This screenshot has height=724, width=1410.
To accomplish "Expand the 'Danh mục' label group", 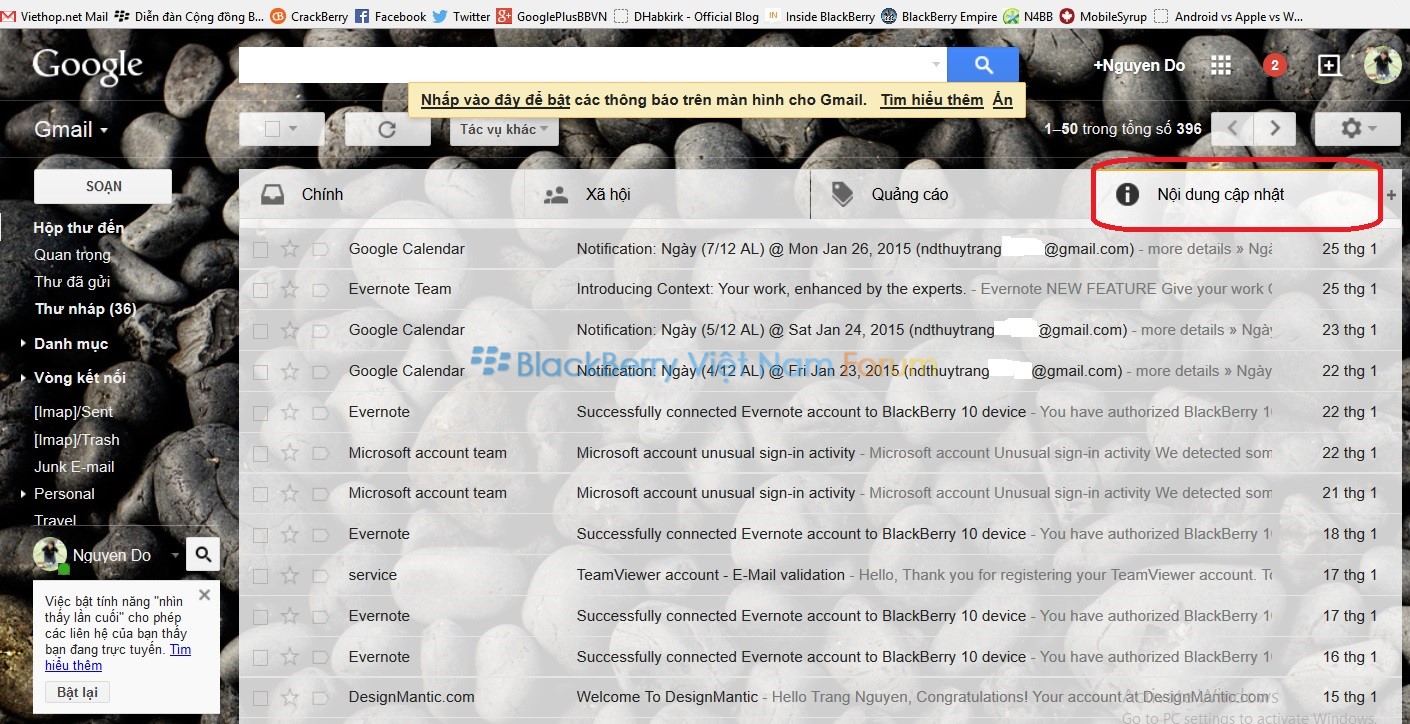I will 24,344.
